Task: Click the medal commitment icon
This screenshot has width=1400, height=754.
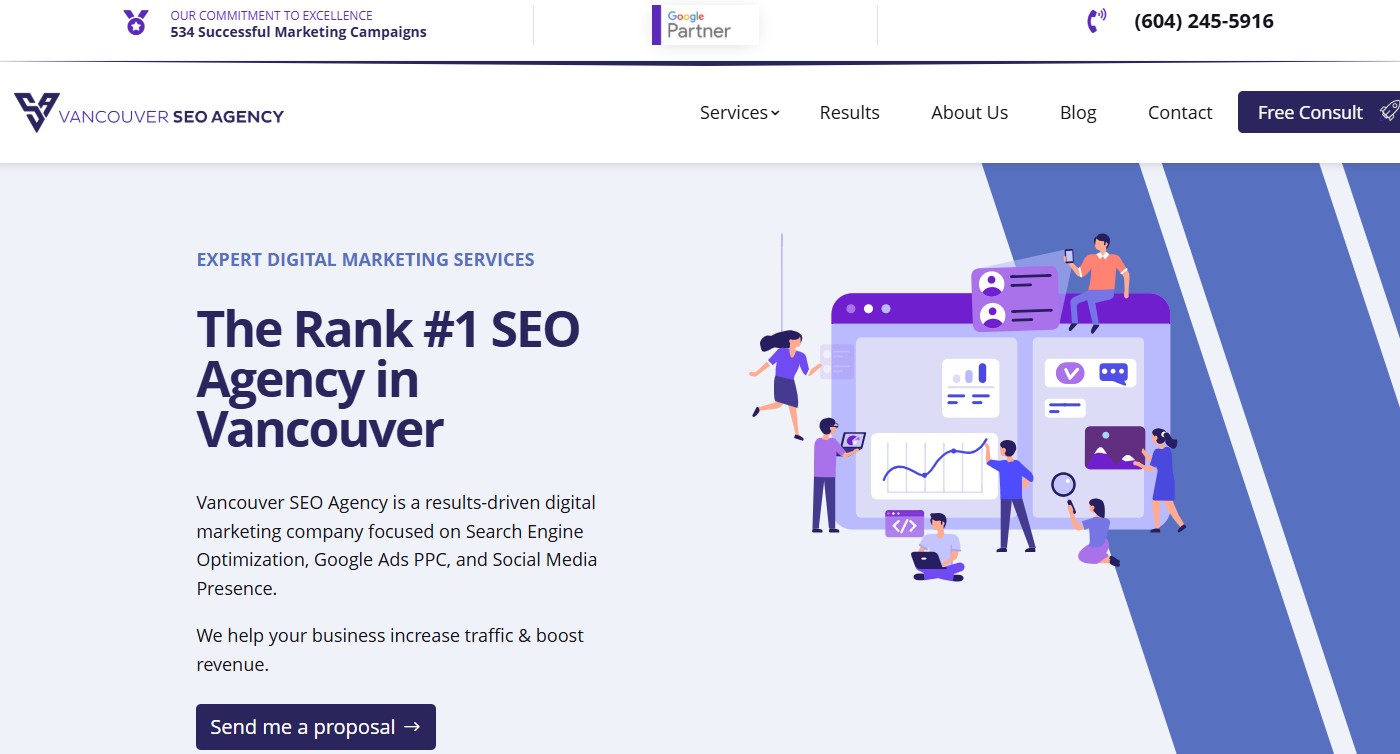Action: (135, 21)
